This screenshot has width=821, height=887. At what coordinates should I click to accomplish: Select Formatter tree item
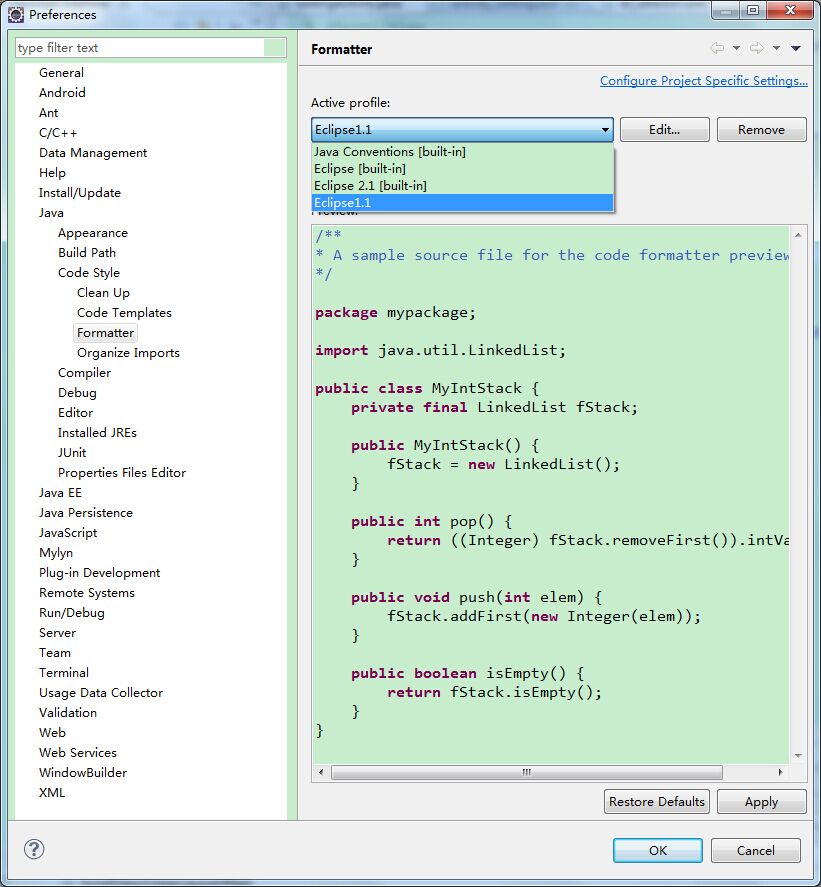pyautogui.click(x=105, y=333)
